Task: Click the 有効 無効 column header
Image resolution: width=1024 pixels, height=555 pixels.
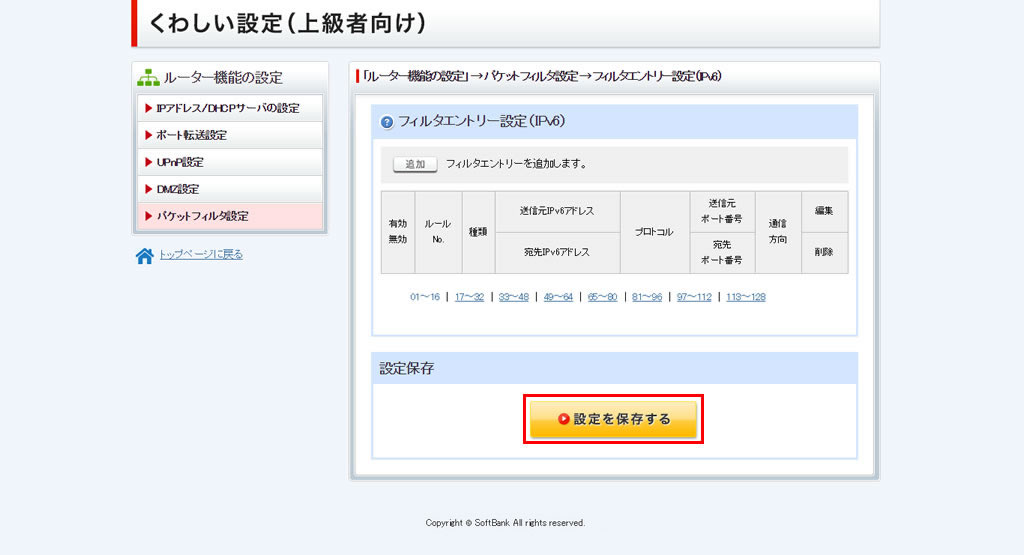Action: (x=398, y=232)
